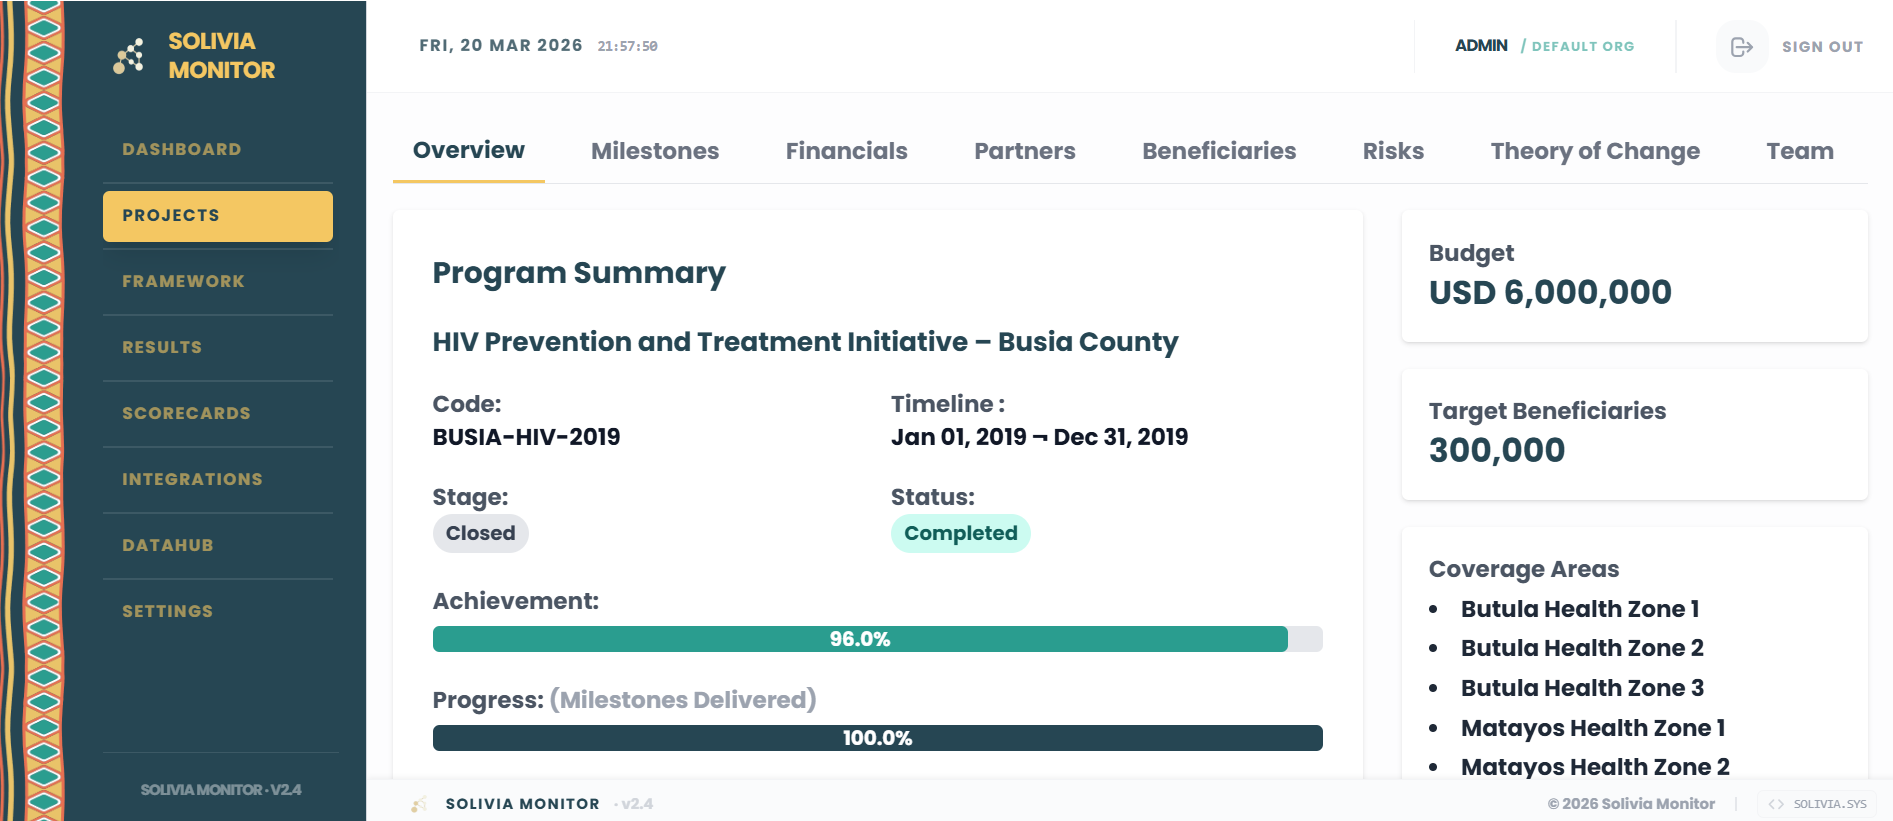Image resolution: width=1893 pixels, height=821 pixels.
Task: Switch to the Milestones tab
Action: tap(655, 151)
